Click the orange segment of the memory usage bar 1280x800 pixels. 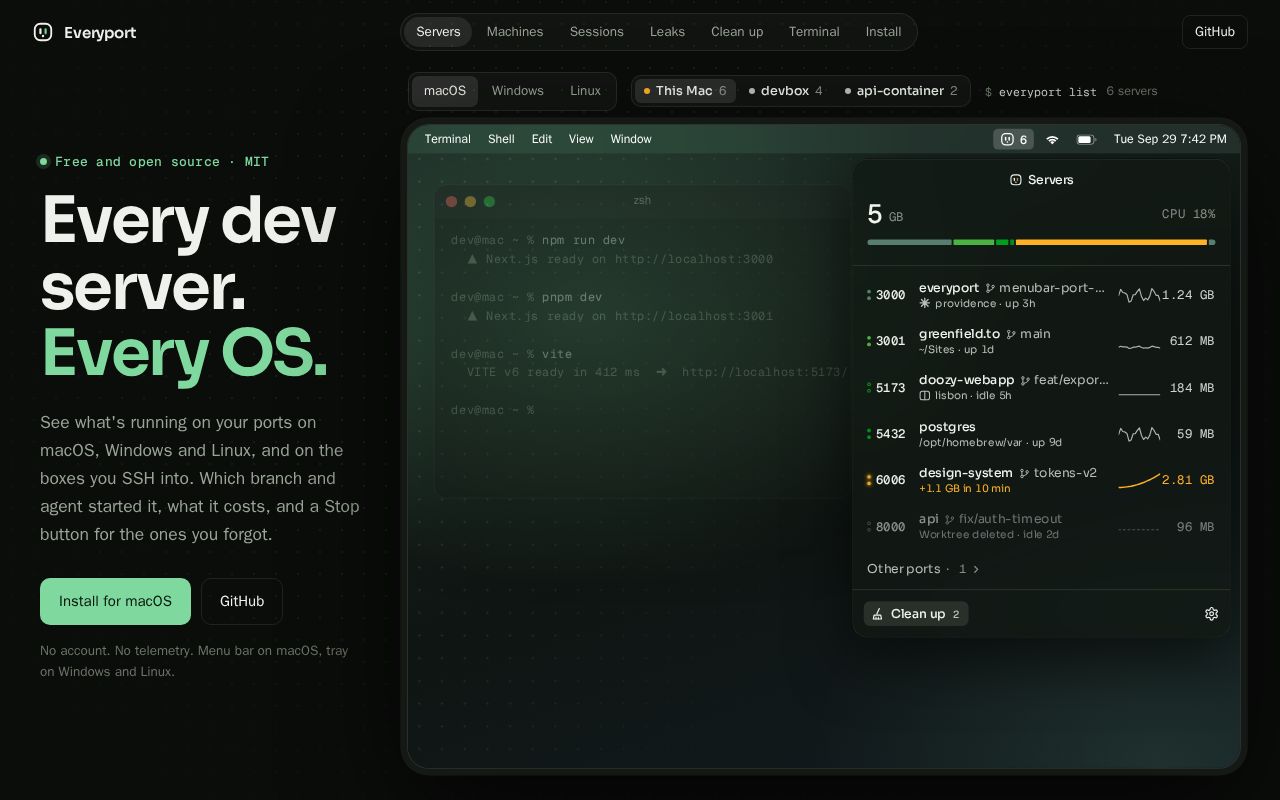point(1111,242)
